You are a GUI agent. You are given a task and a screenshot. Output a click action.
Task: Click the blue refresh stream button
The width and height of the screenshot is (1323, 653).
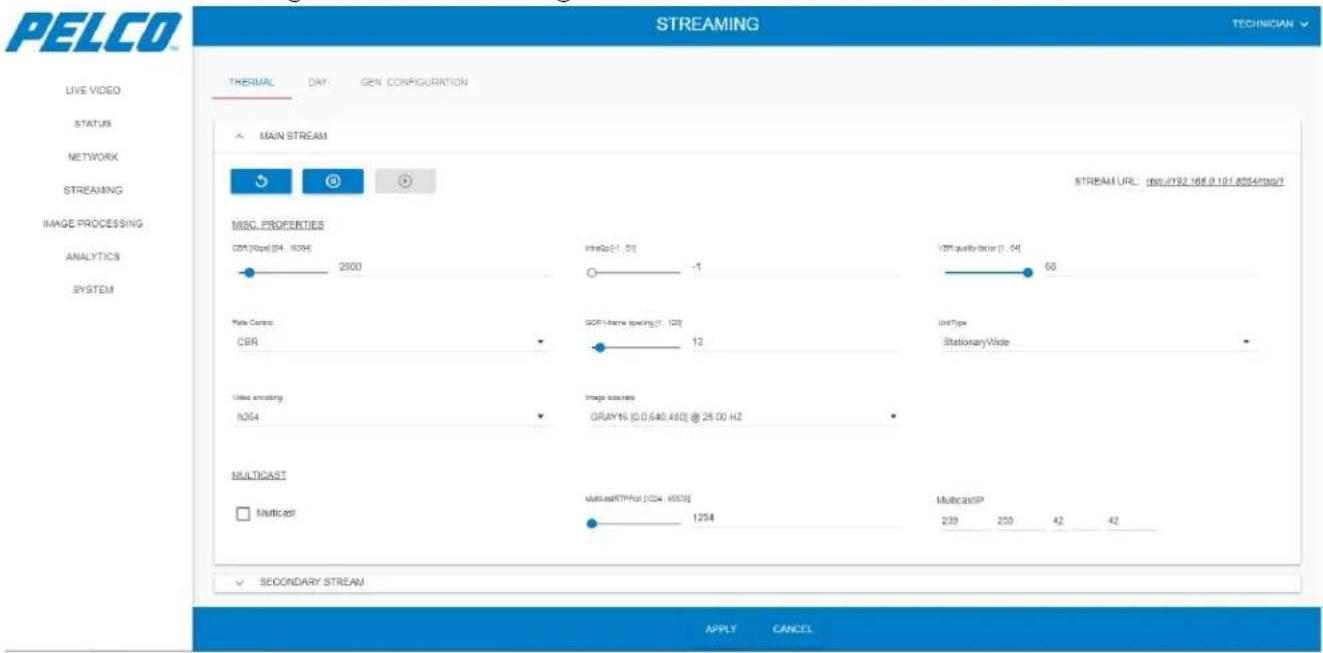coord(261,181)
